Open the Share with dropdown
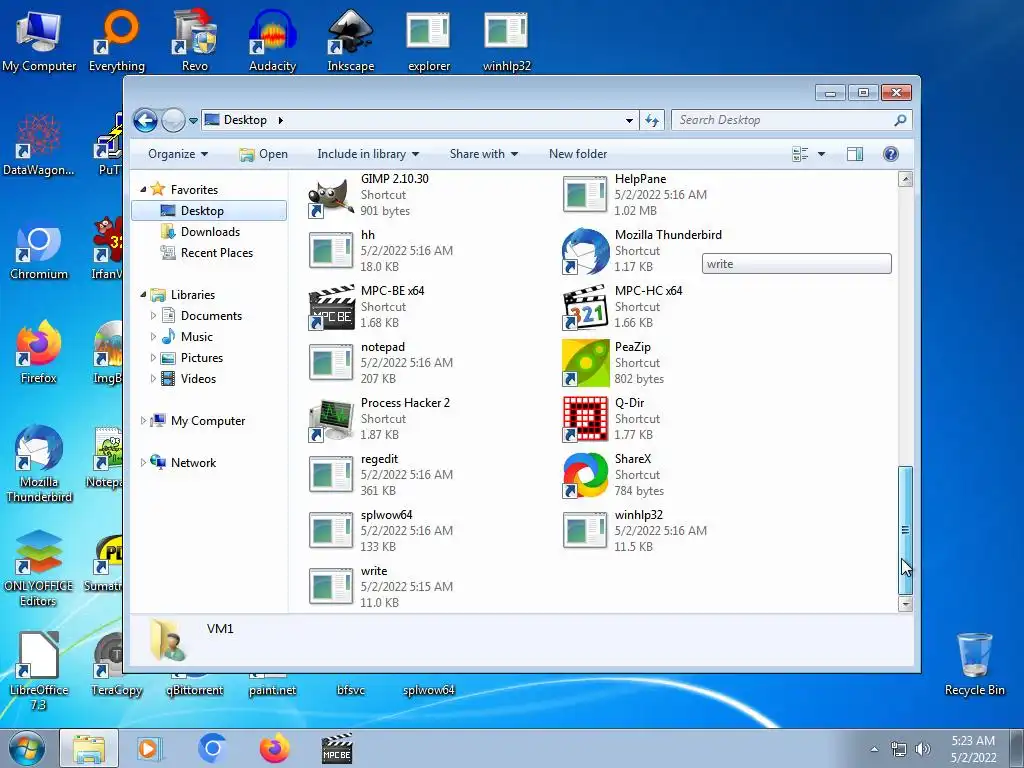Viewport: 1024px width, 768px height. pos(483,154)
